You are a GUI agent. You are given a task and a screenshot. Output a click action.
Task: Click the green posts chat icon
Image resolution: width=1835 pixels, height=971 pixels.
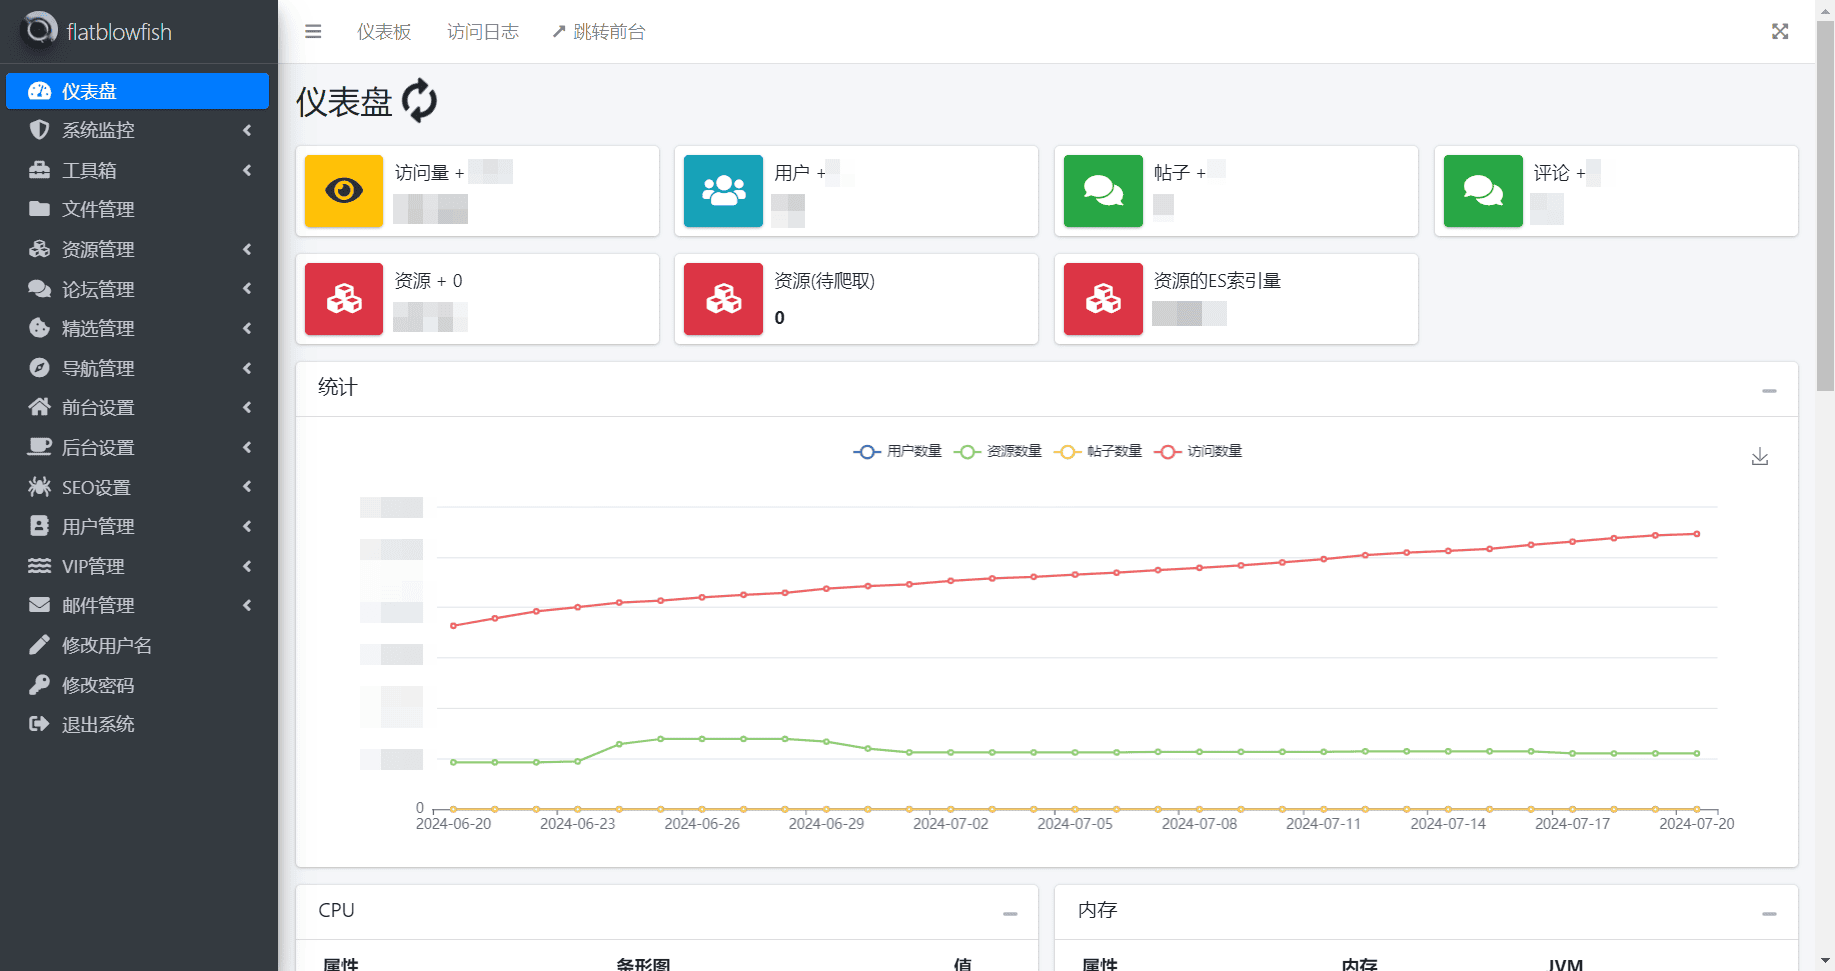coord(1103,191)
